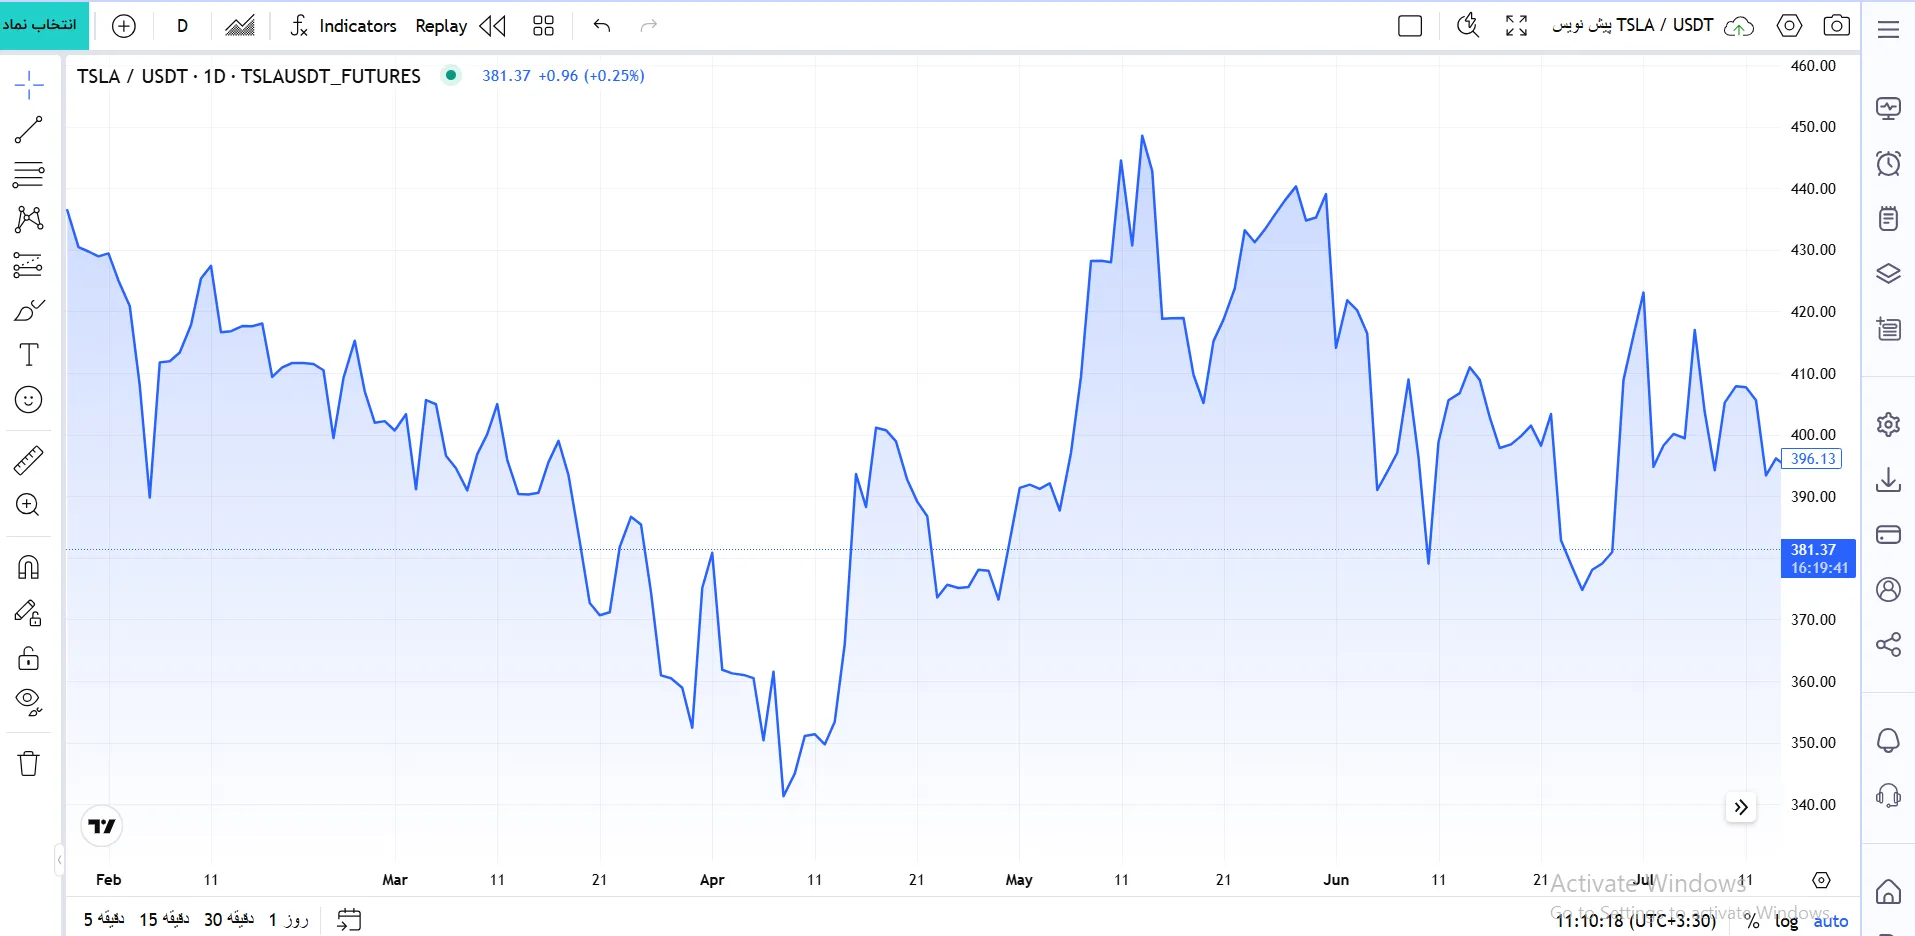Select the forecasting and projection tool
This screenshot has height=936, width=1915.
[29, 265]
